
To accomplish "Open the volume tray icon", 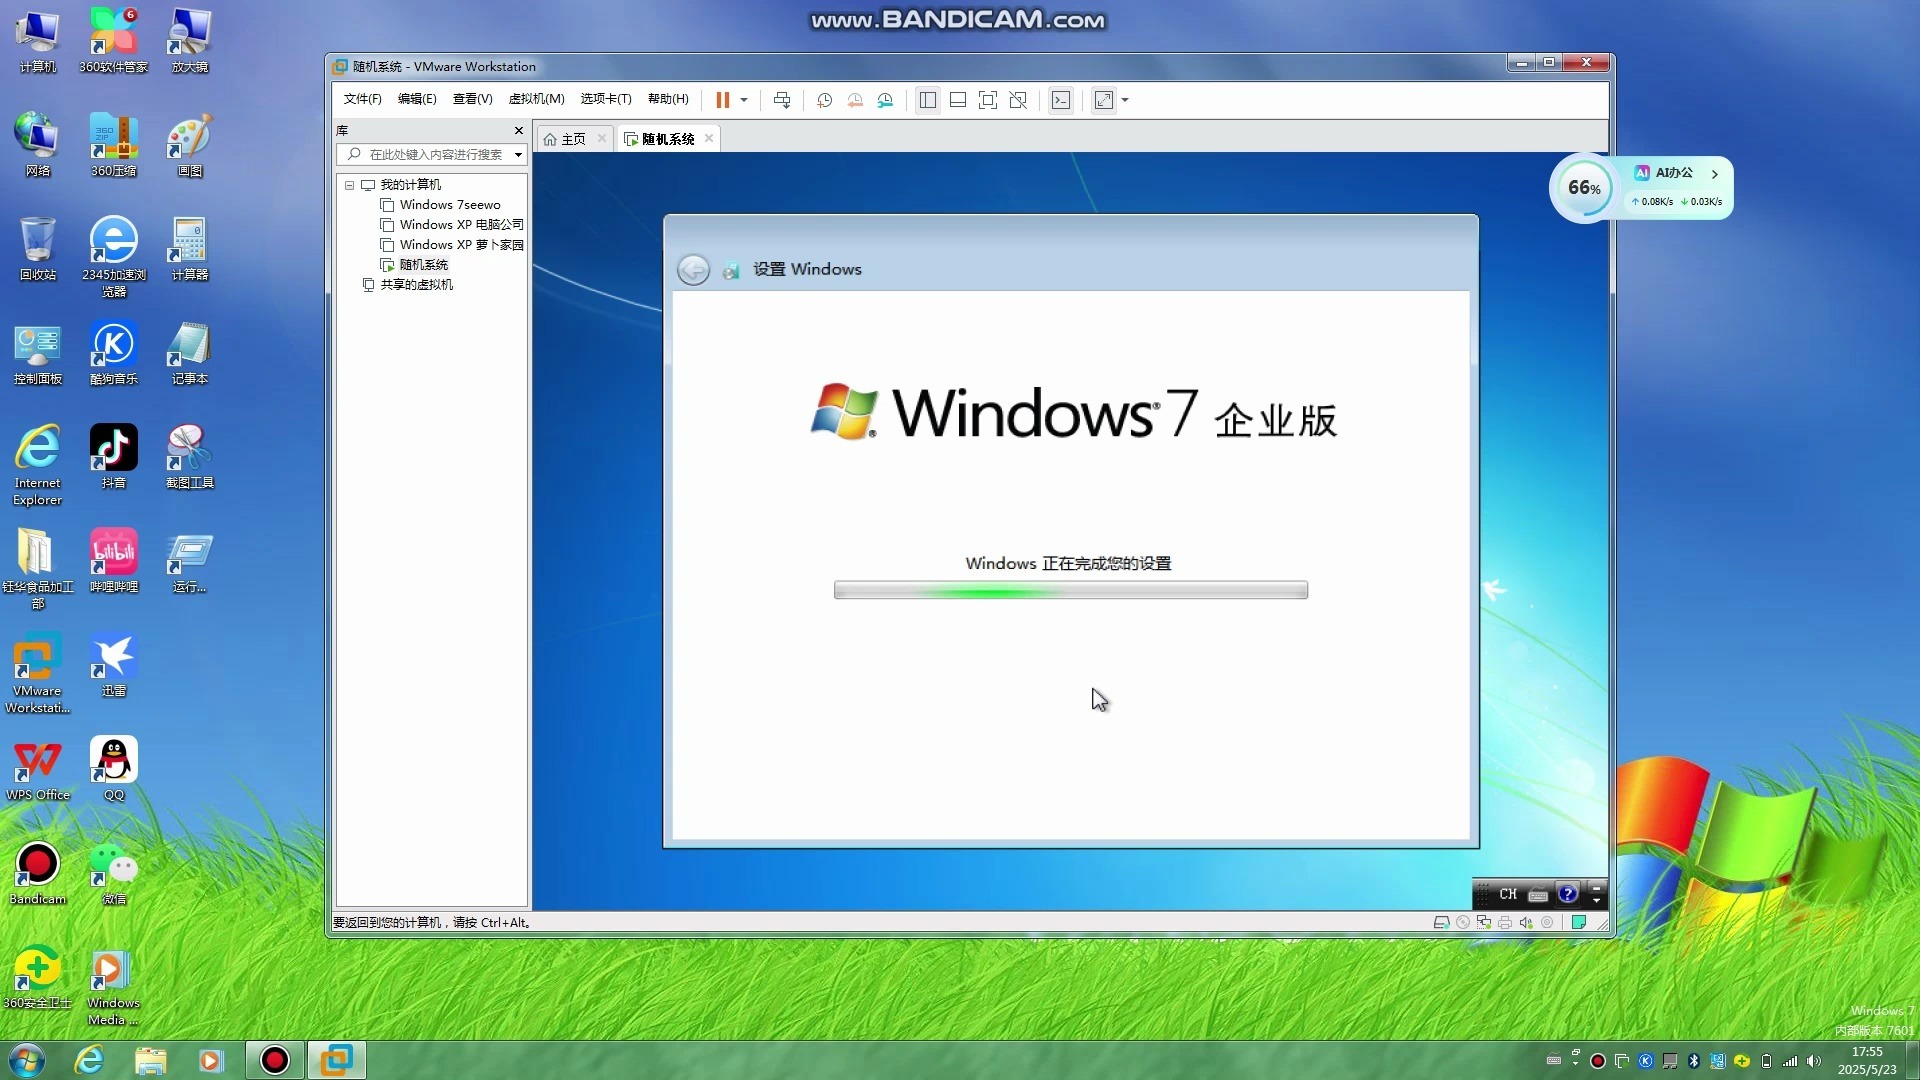I will 1814,1061.
